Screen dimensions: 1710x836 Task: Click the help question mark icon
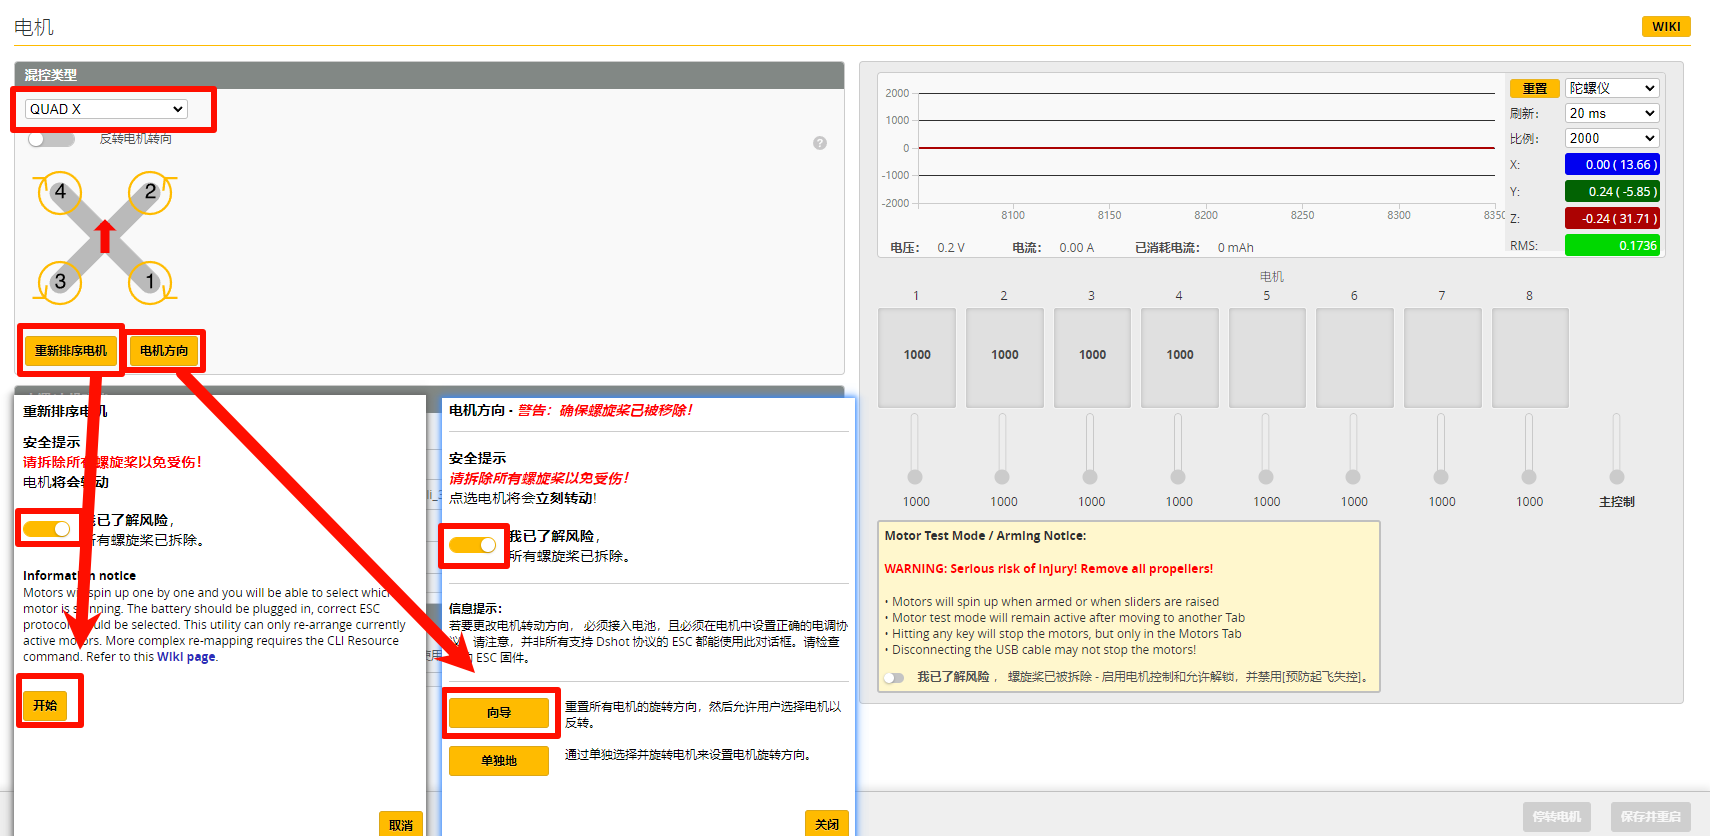pos(820,143)
